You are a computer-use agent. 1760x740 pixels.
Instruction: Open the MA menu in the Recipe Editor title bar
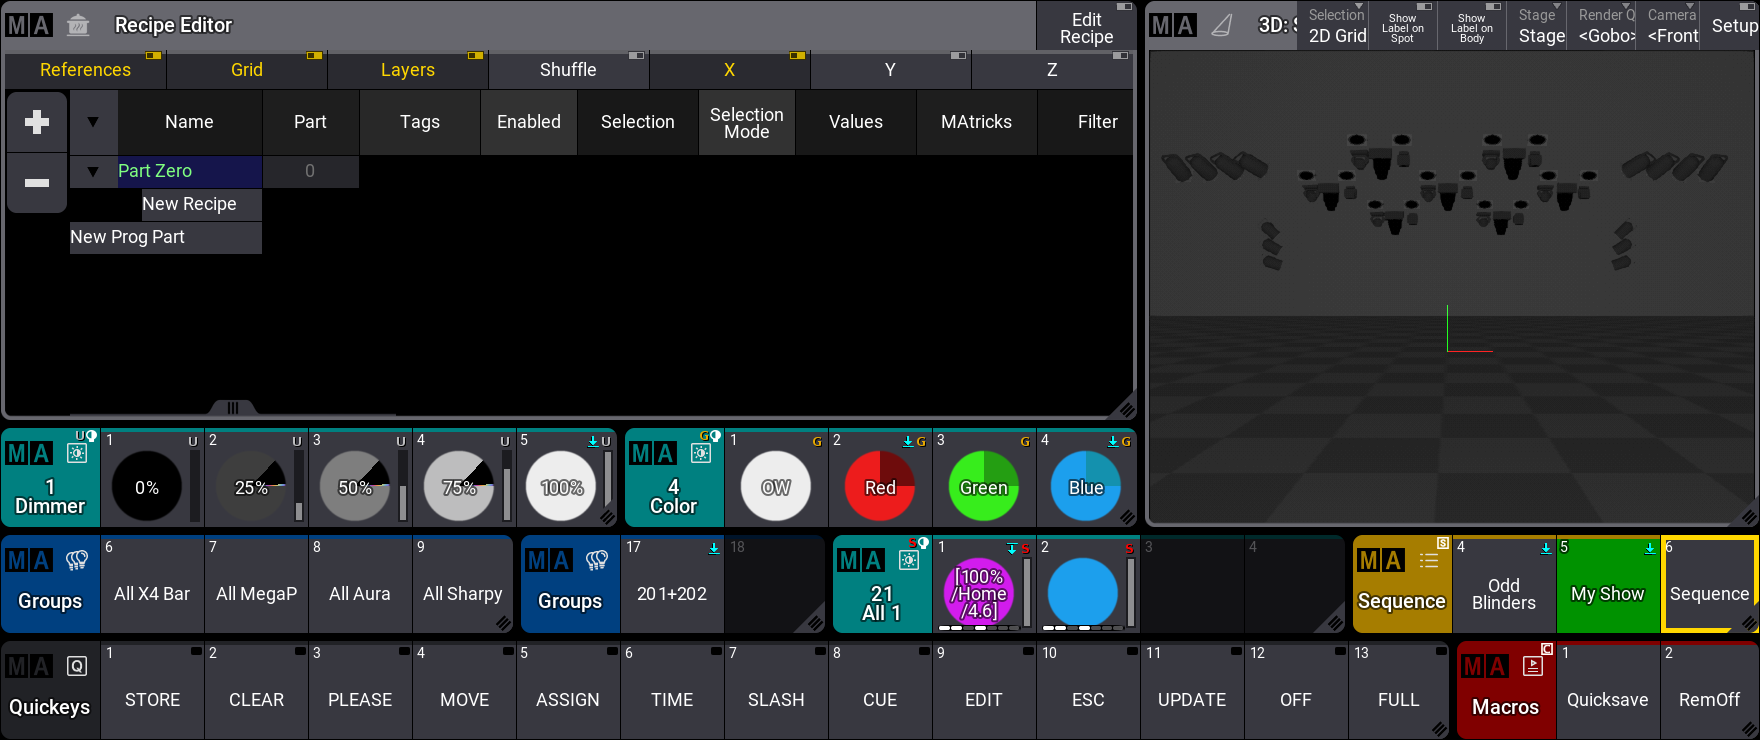pyautogui.click(x=29, y=25)
